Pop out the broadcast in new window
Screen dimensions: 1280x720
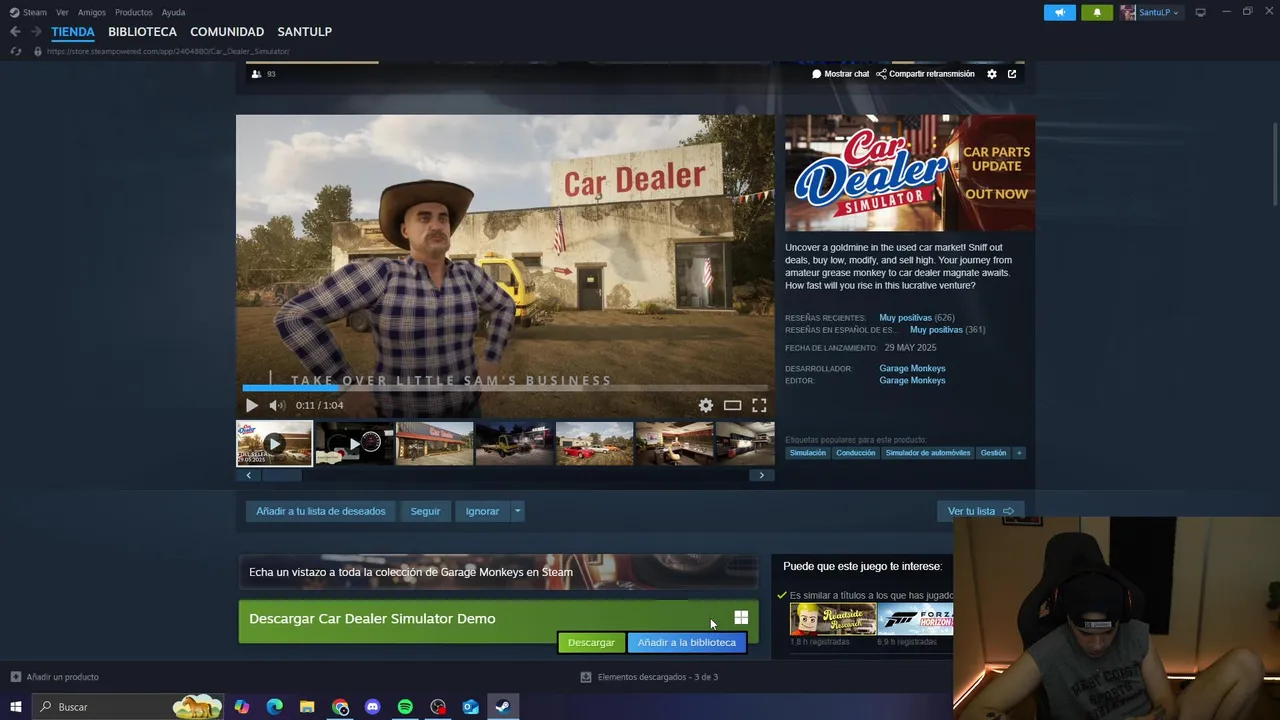coord(1012,74)
